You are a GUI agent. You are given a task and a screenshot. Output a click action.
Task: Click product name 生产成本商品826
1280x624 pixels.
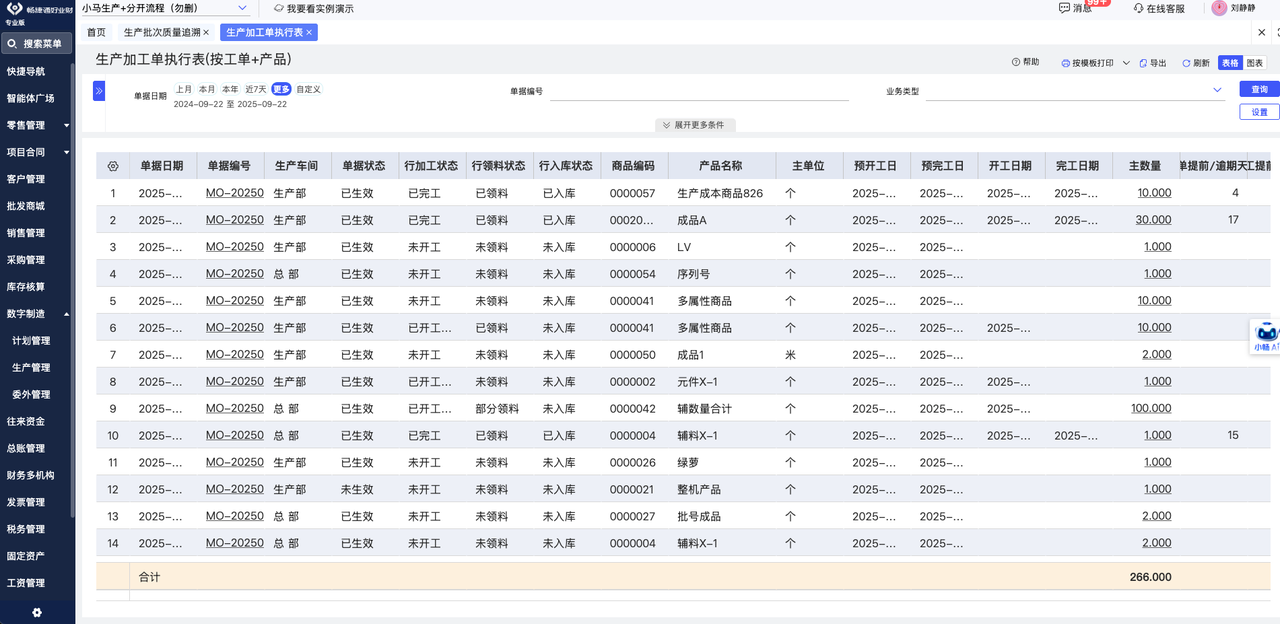tap(720, 193)
